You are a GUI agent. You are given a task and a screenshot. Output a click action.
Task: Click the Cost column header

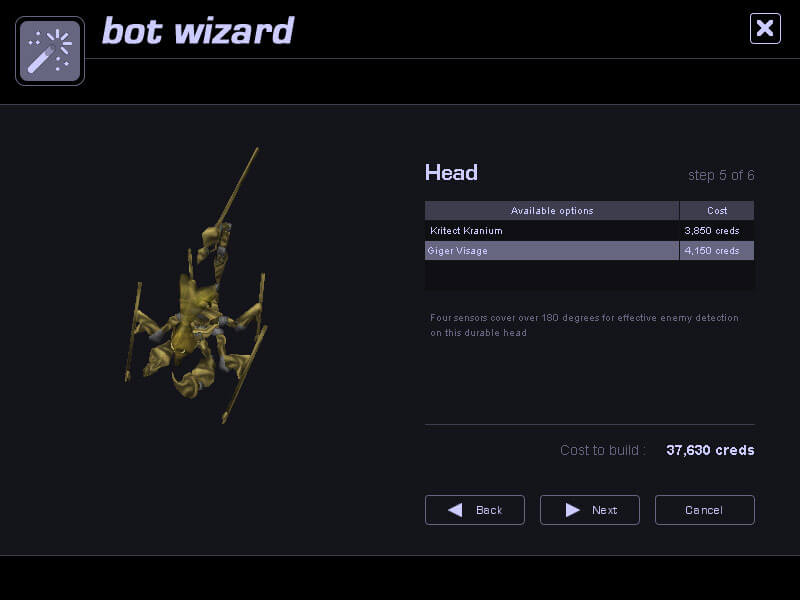click(x=717, y=211)
